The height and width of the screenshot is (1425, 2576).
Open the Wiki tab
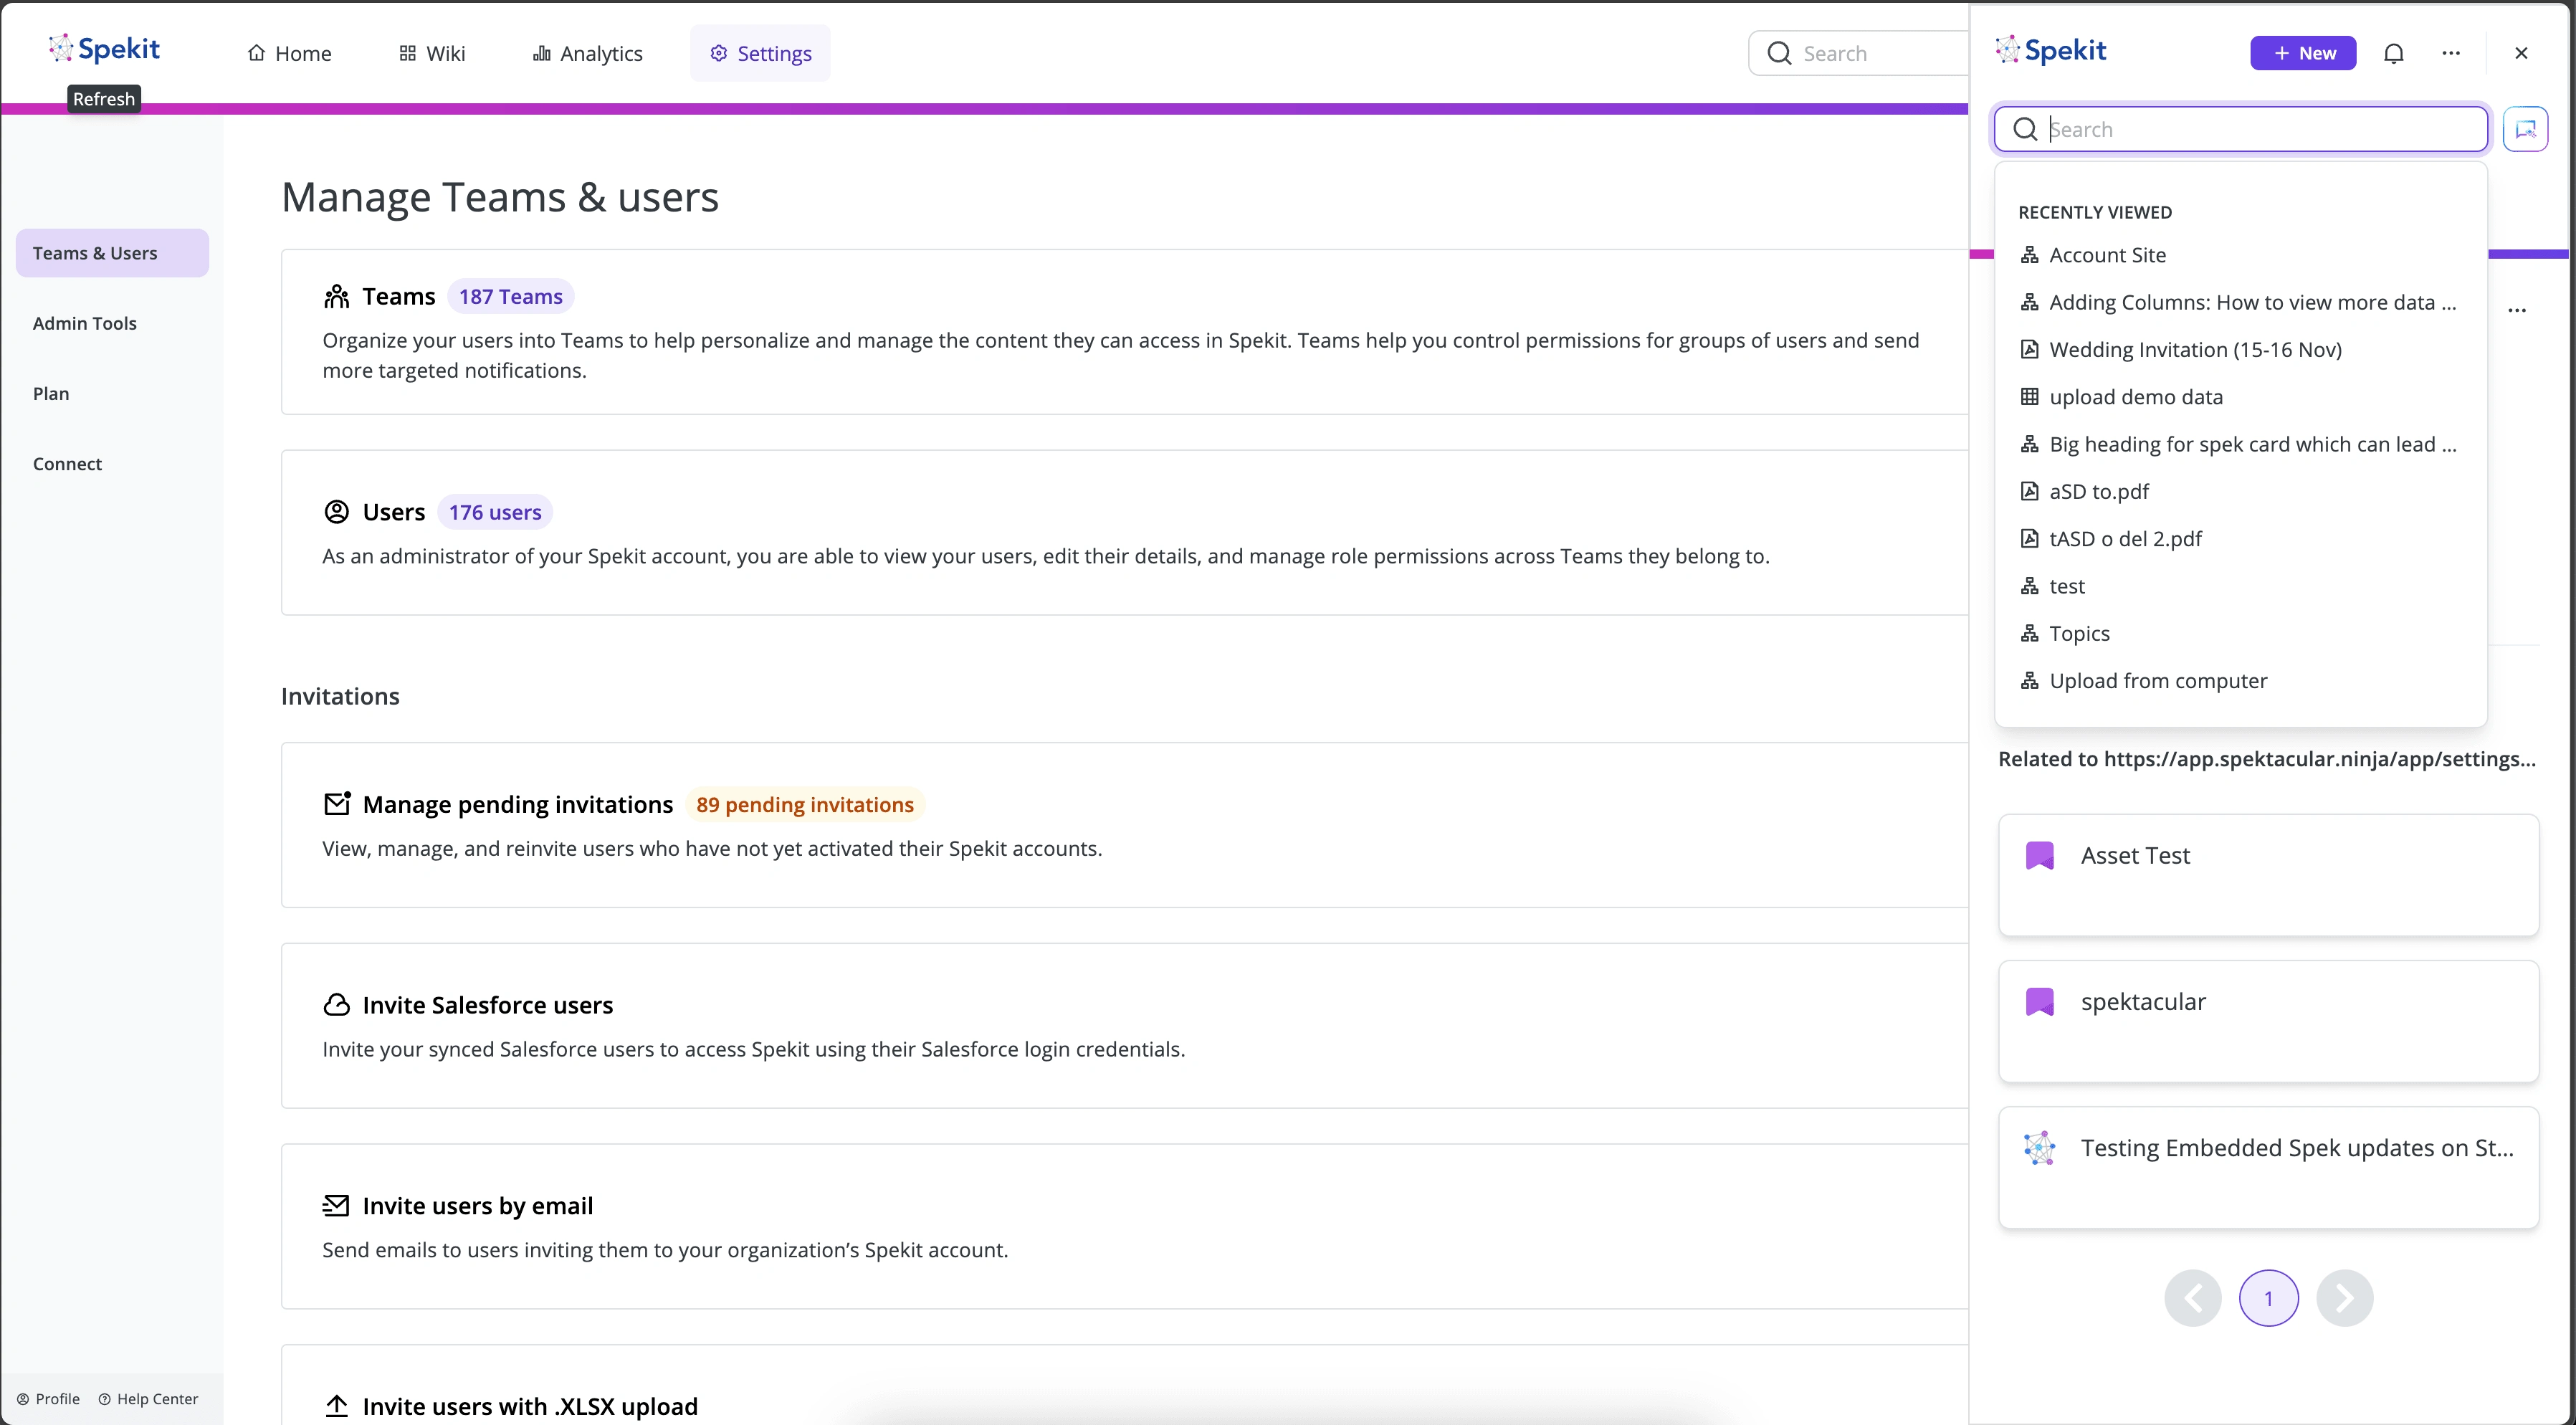[x=432, y=53]
